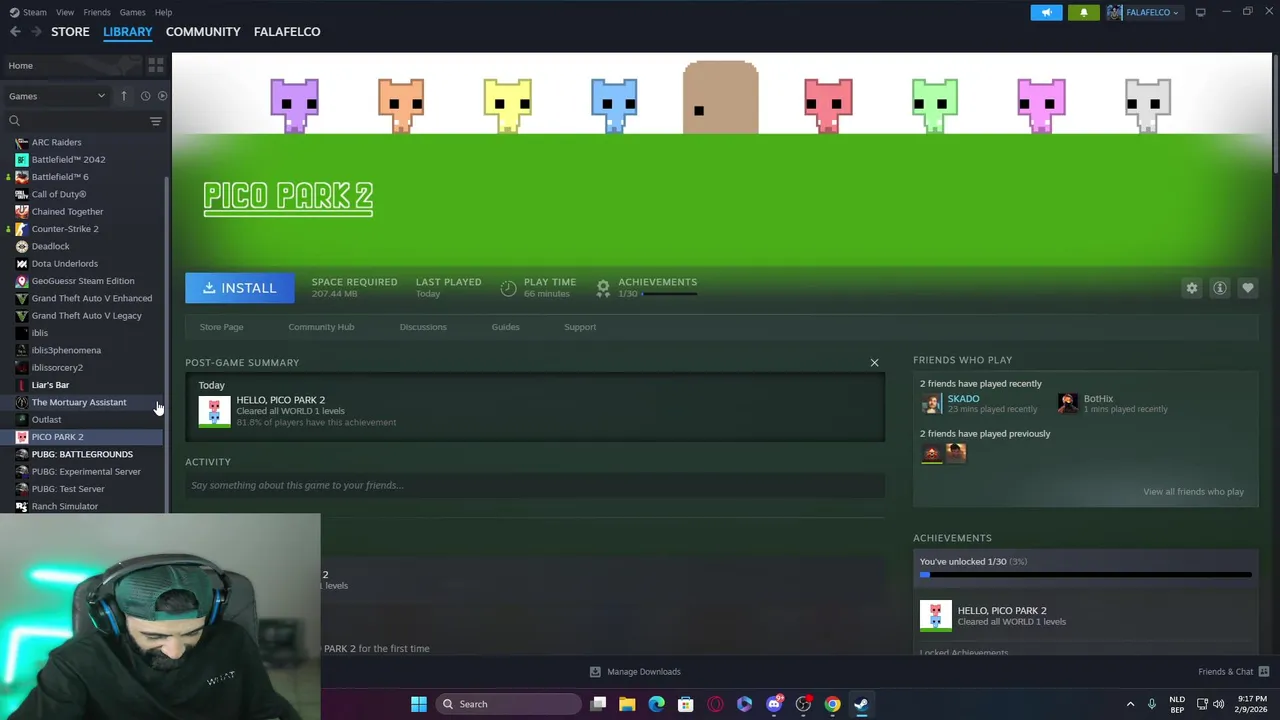The image size is (1280, 720).
Task: Open Google Chrome from taskbar
Action: pyautogui.click(x=832, y=704)
